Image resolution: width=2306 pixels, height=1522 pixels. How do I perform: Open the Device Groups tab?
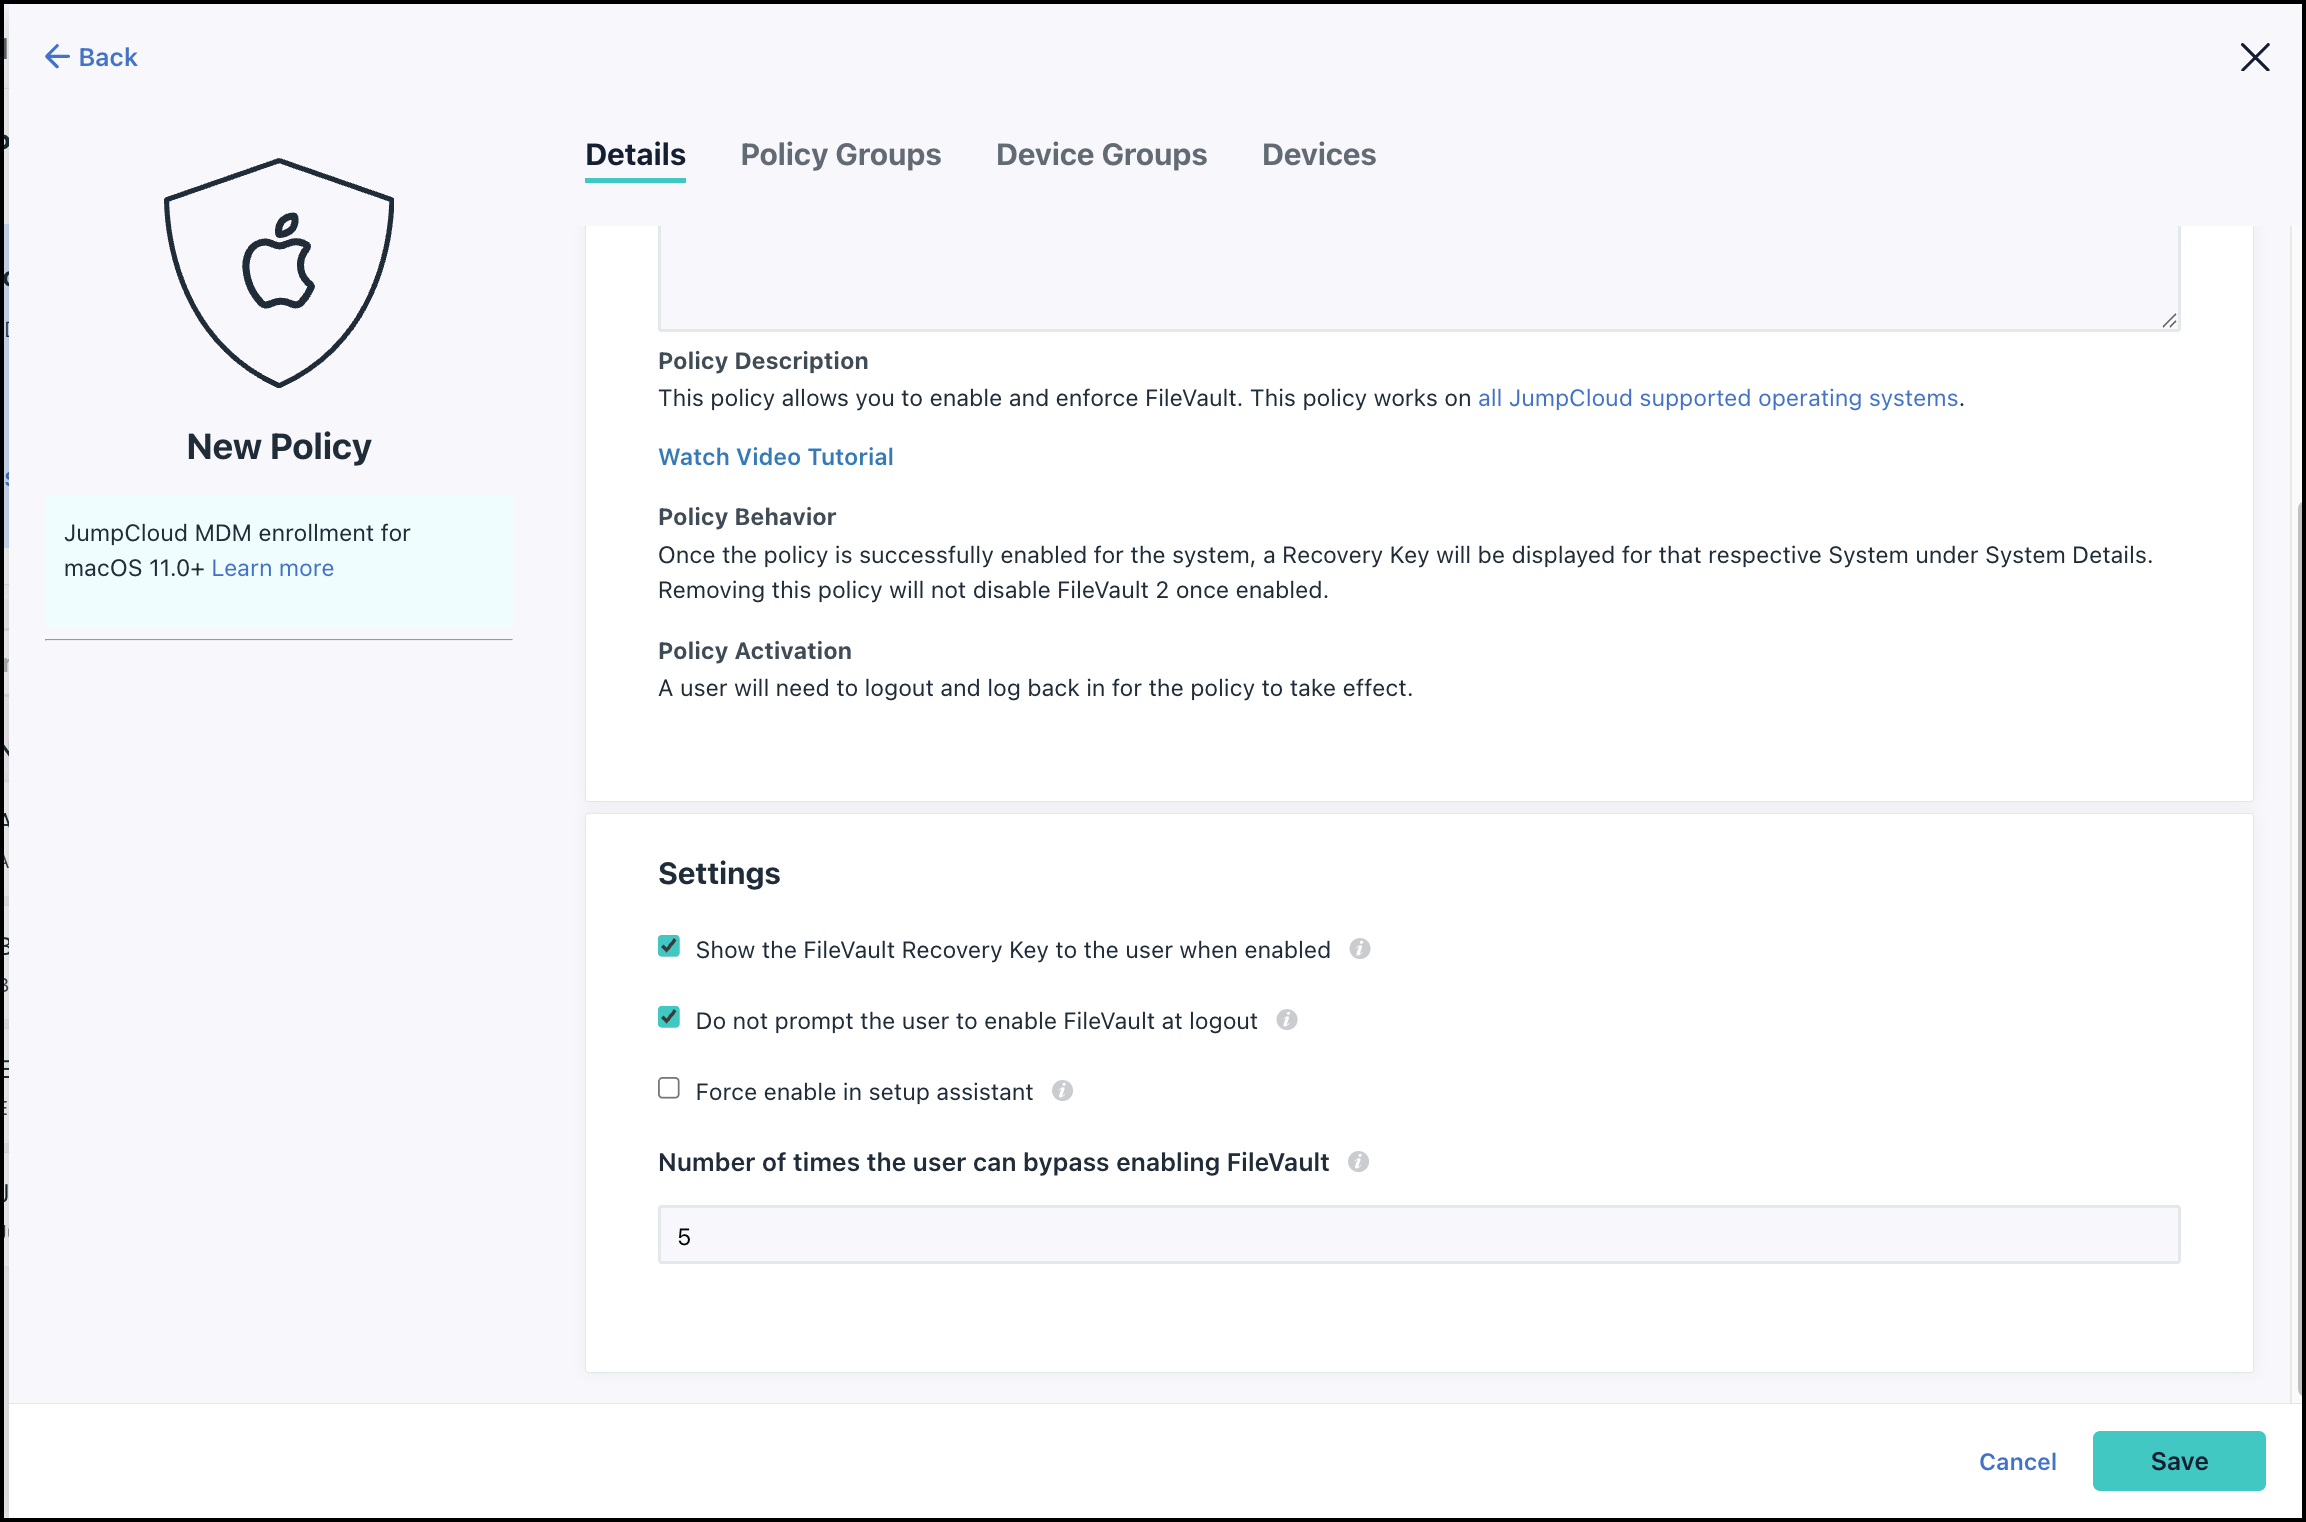tap(1101, 155)
